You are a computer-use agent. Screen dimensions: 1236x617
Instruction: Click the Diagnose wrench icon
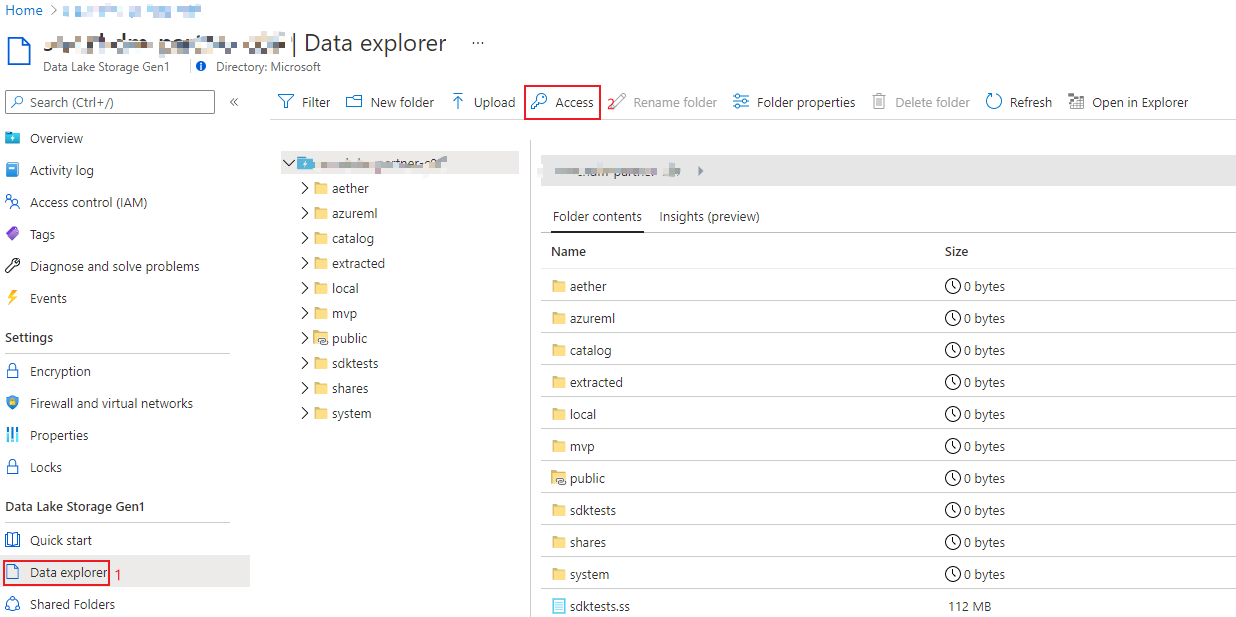(13, 266)
